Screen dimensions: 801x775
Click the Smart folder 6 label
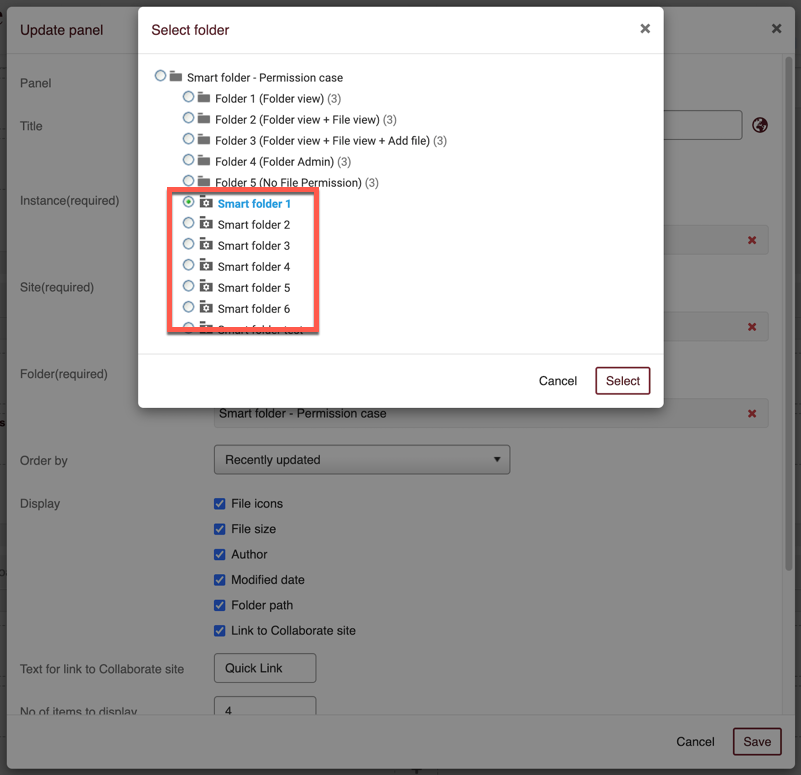tap(253, 309)
